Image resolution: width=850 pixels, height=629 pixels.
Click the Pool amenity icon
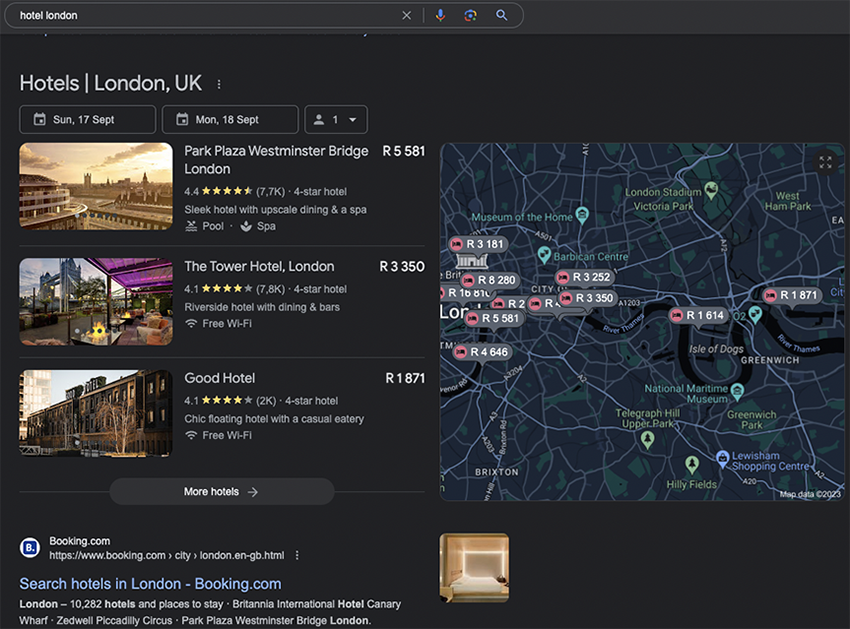point(191,226)
